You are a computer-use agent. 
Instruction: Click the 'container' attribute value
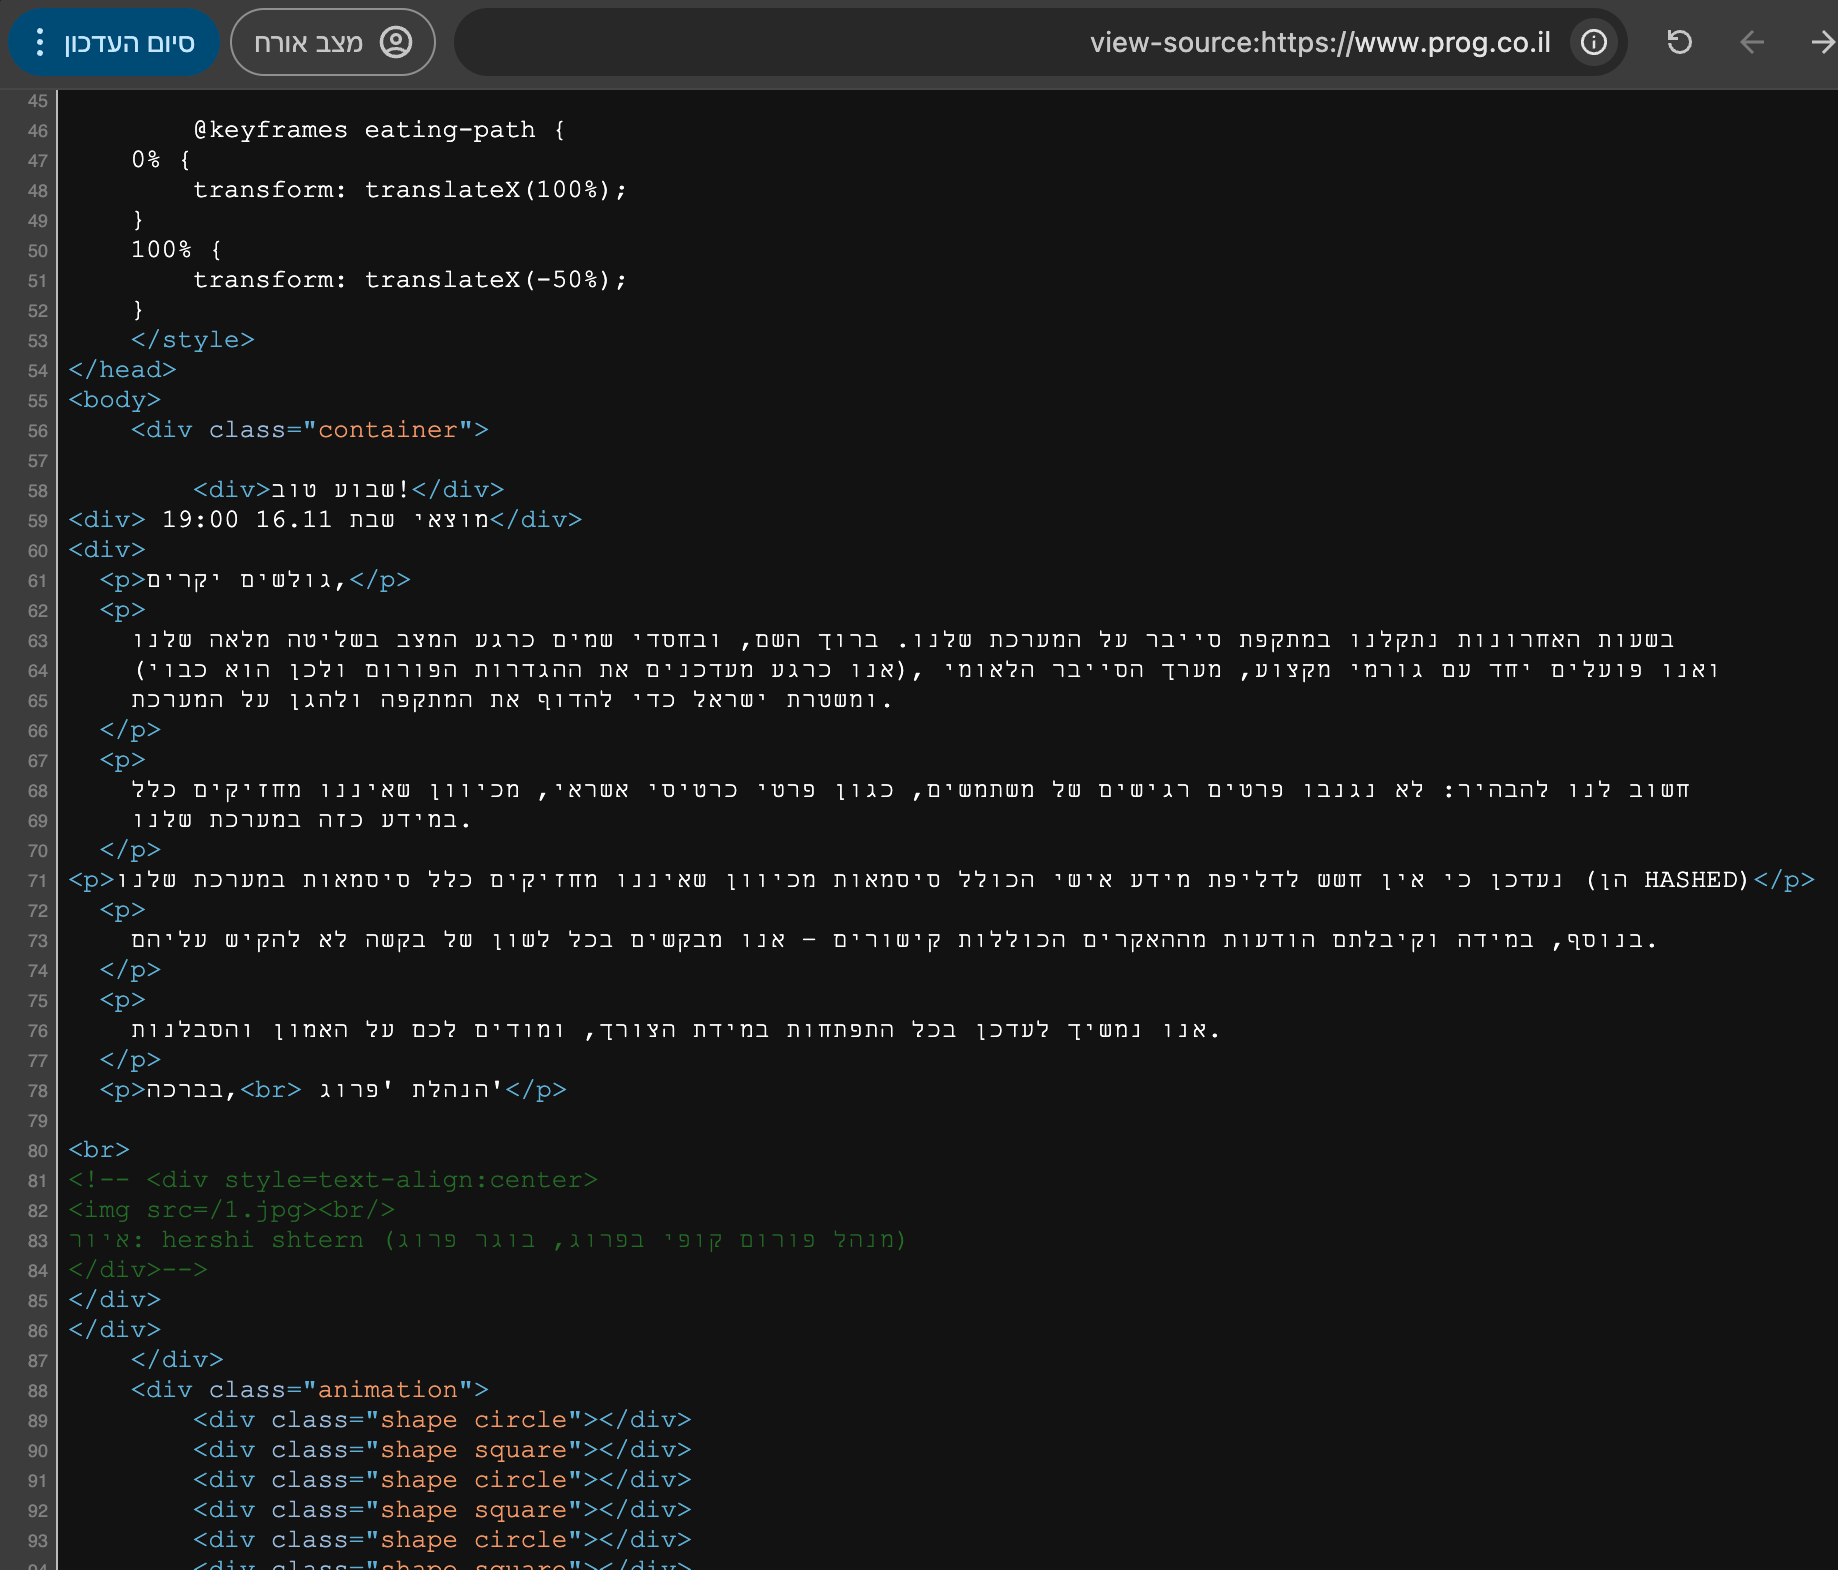387,430
